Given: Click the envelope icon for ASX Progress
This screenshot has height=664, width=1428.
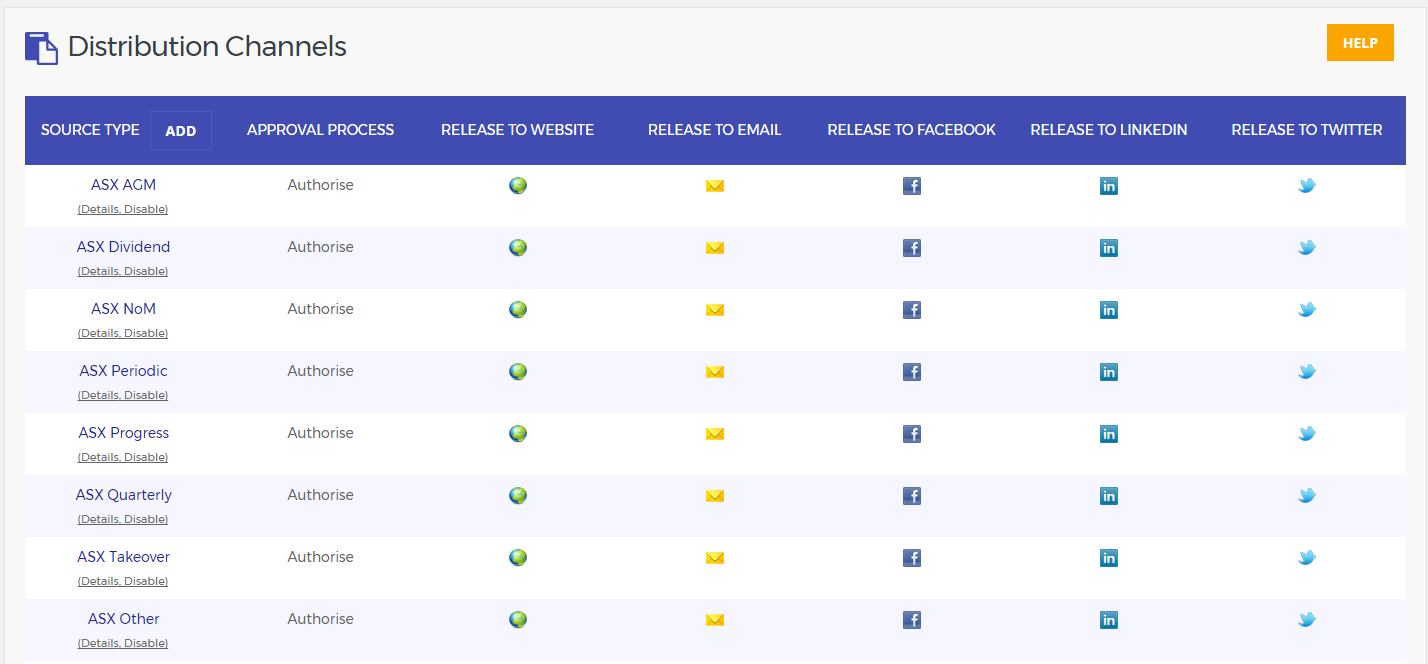Looking at the screenshot, I should (x=715, y=434).
